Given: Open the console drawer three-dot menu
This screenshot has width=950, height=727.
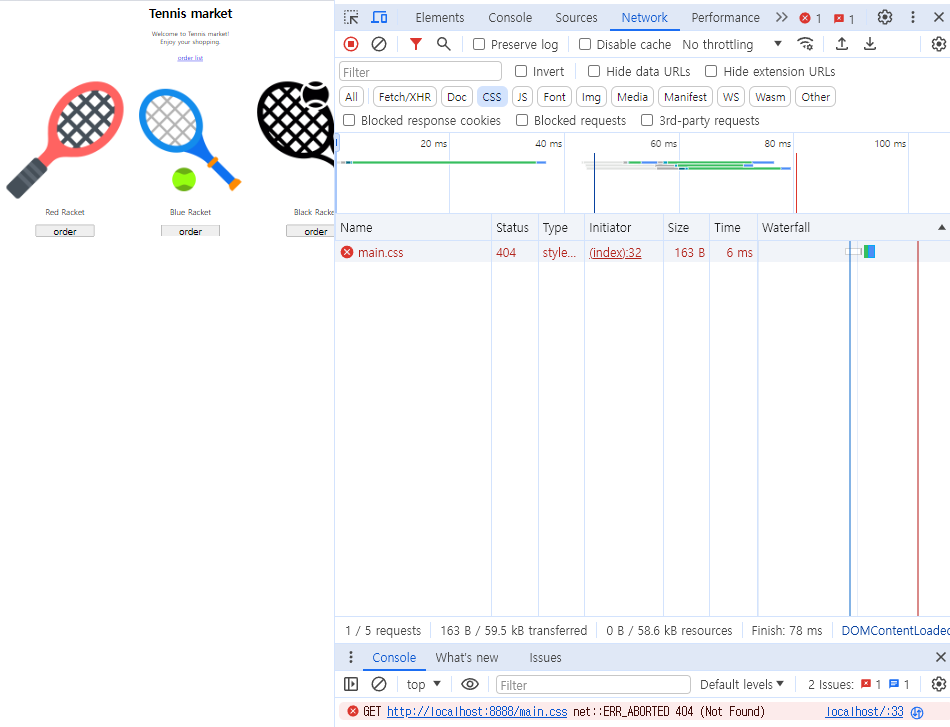Looking at the screenshot, I should (x=350, y=657).
